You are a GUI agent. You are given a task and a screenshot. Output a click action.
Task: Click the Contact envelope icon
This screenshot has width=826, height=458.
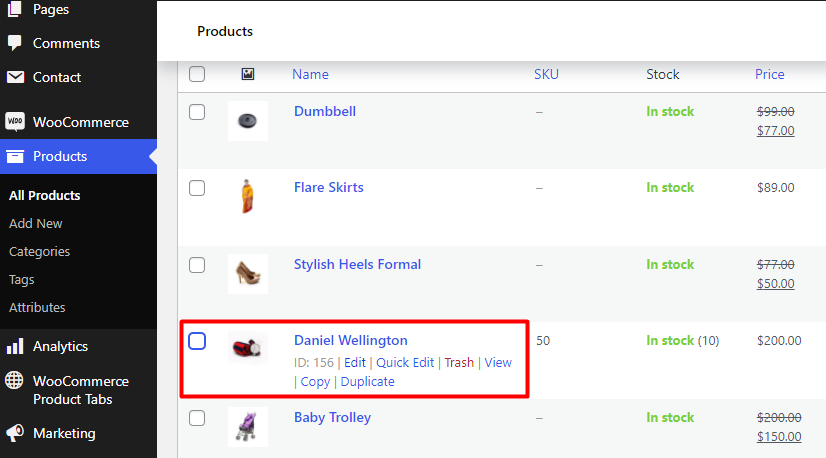[x=15, y=77]
